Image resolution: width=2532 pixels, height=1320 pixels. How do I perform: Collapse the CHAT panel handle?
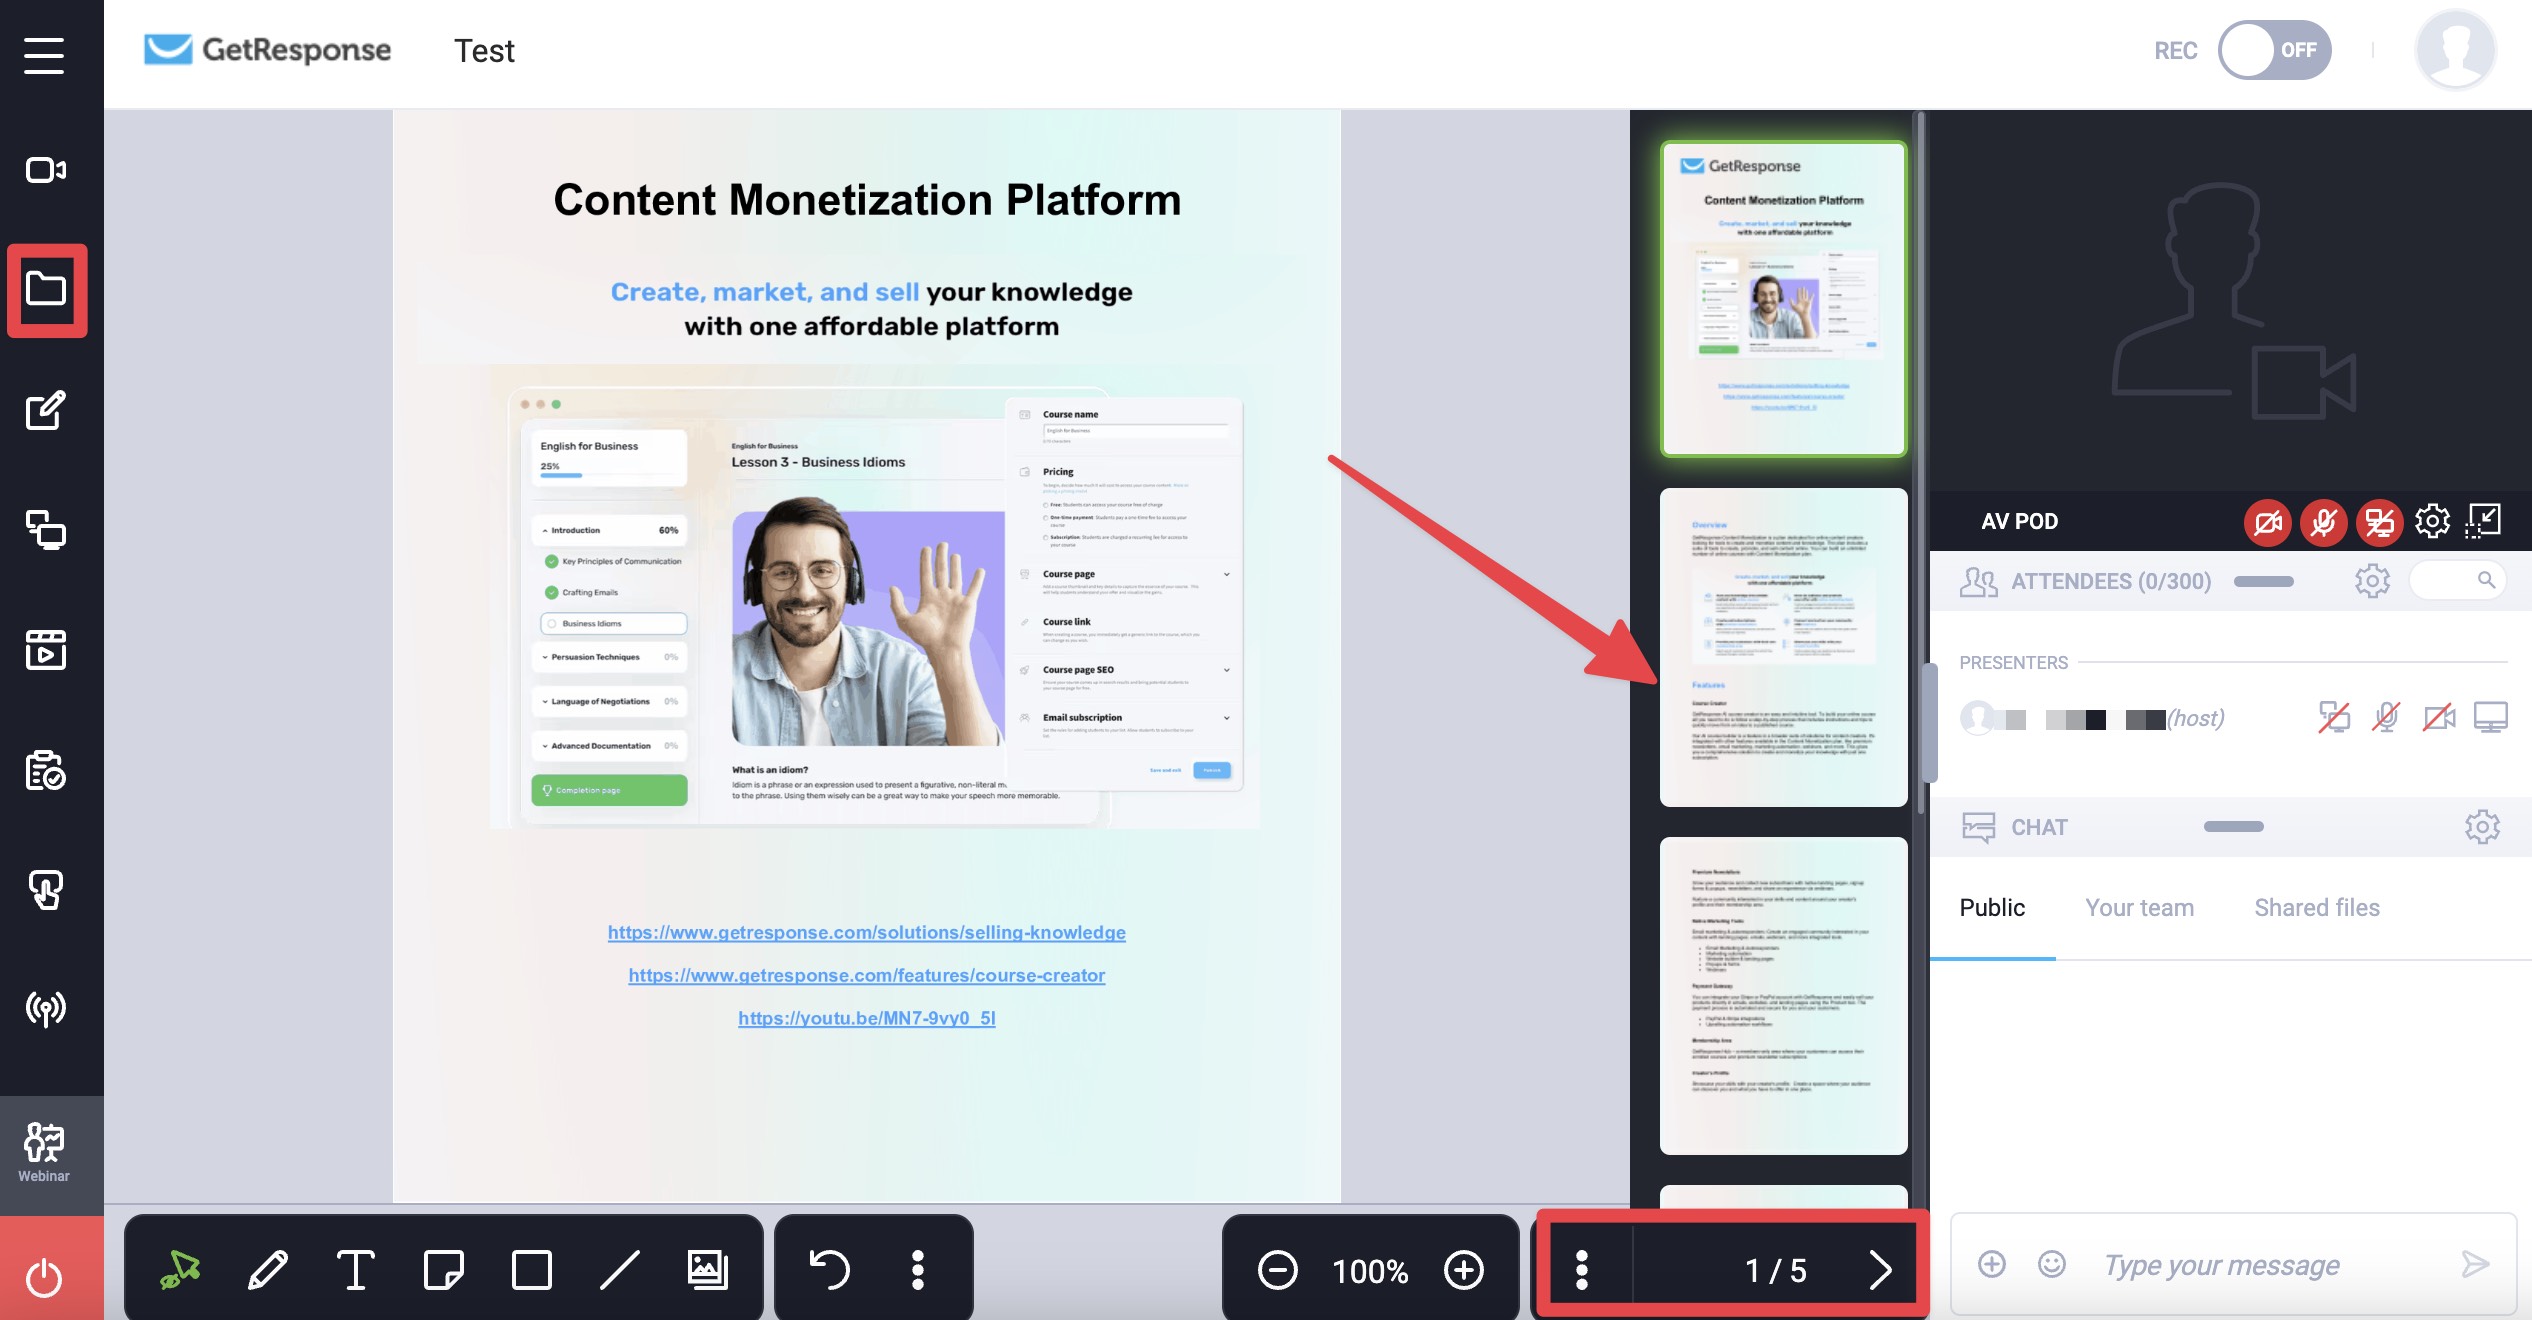(2234, 827)
